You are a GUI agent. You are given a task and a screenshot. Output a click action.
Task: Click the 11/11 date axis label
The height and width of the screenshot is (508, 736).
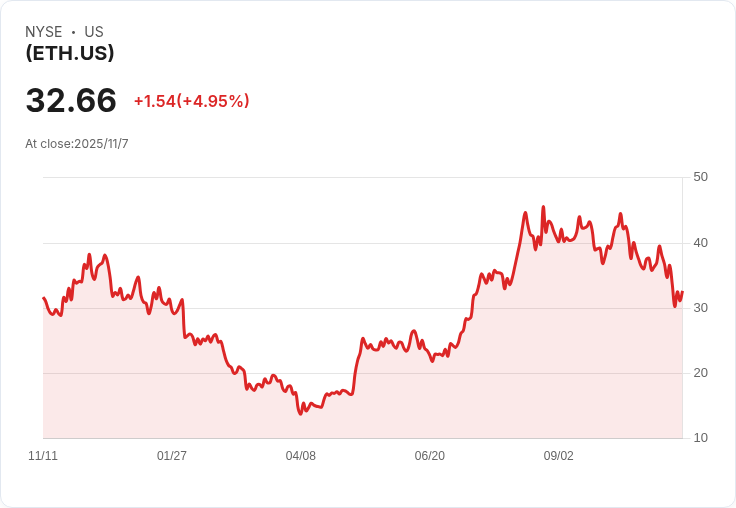pyautogui.click(x=43, y=456)
